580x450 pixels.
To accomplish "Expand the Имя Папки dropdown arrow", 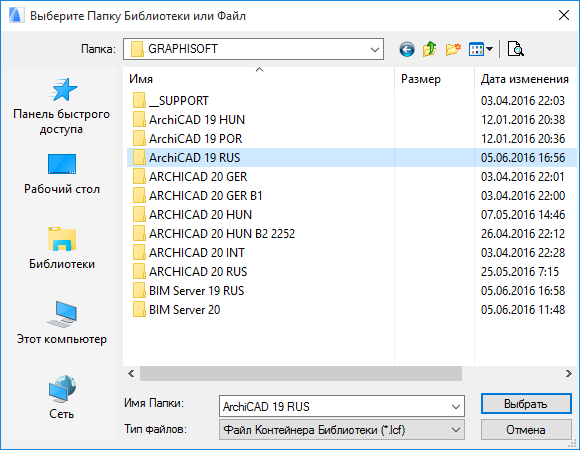I will tap(456, 407).
